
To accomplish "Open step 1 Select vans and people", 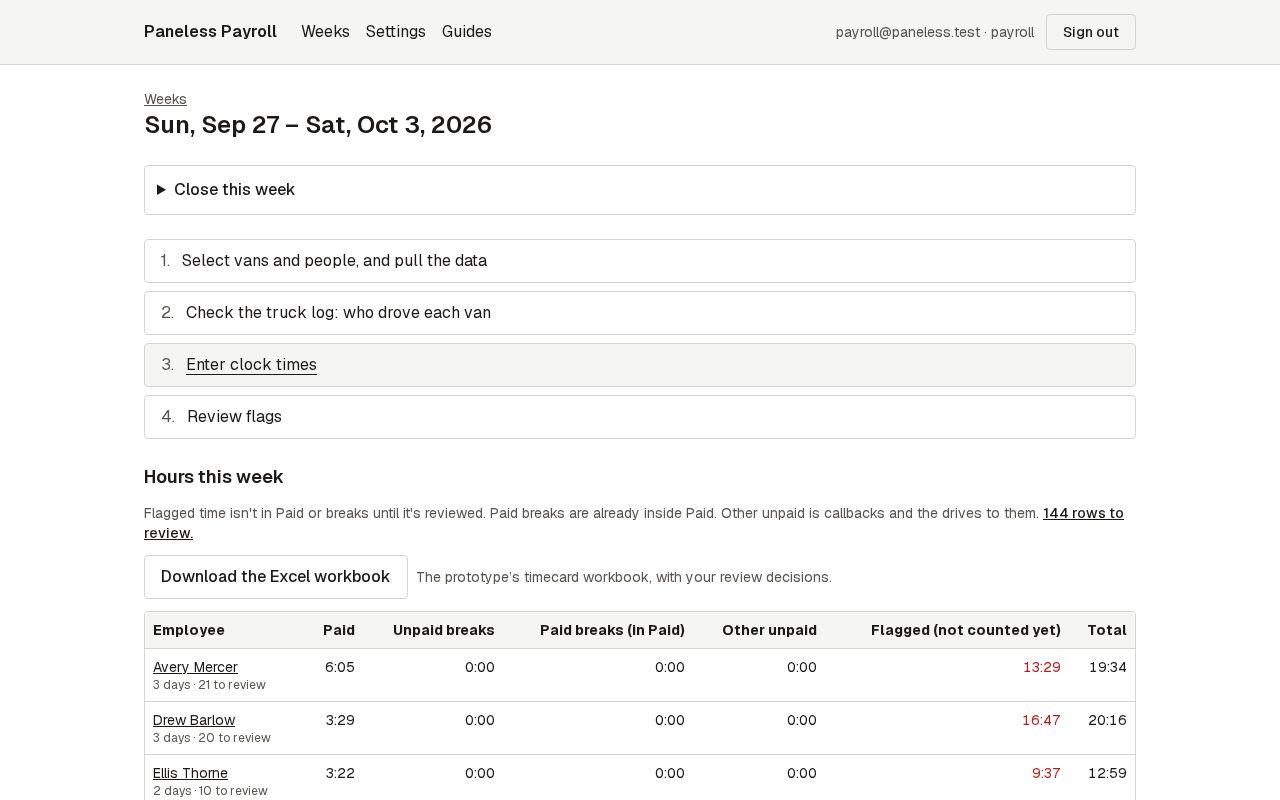I will [640, 261].
